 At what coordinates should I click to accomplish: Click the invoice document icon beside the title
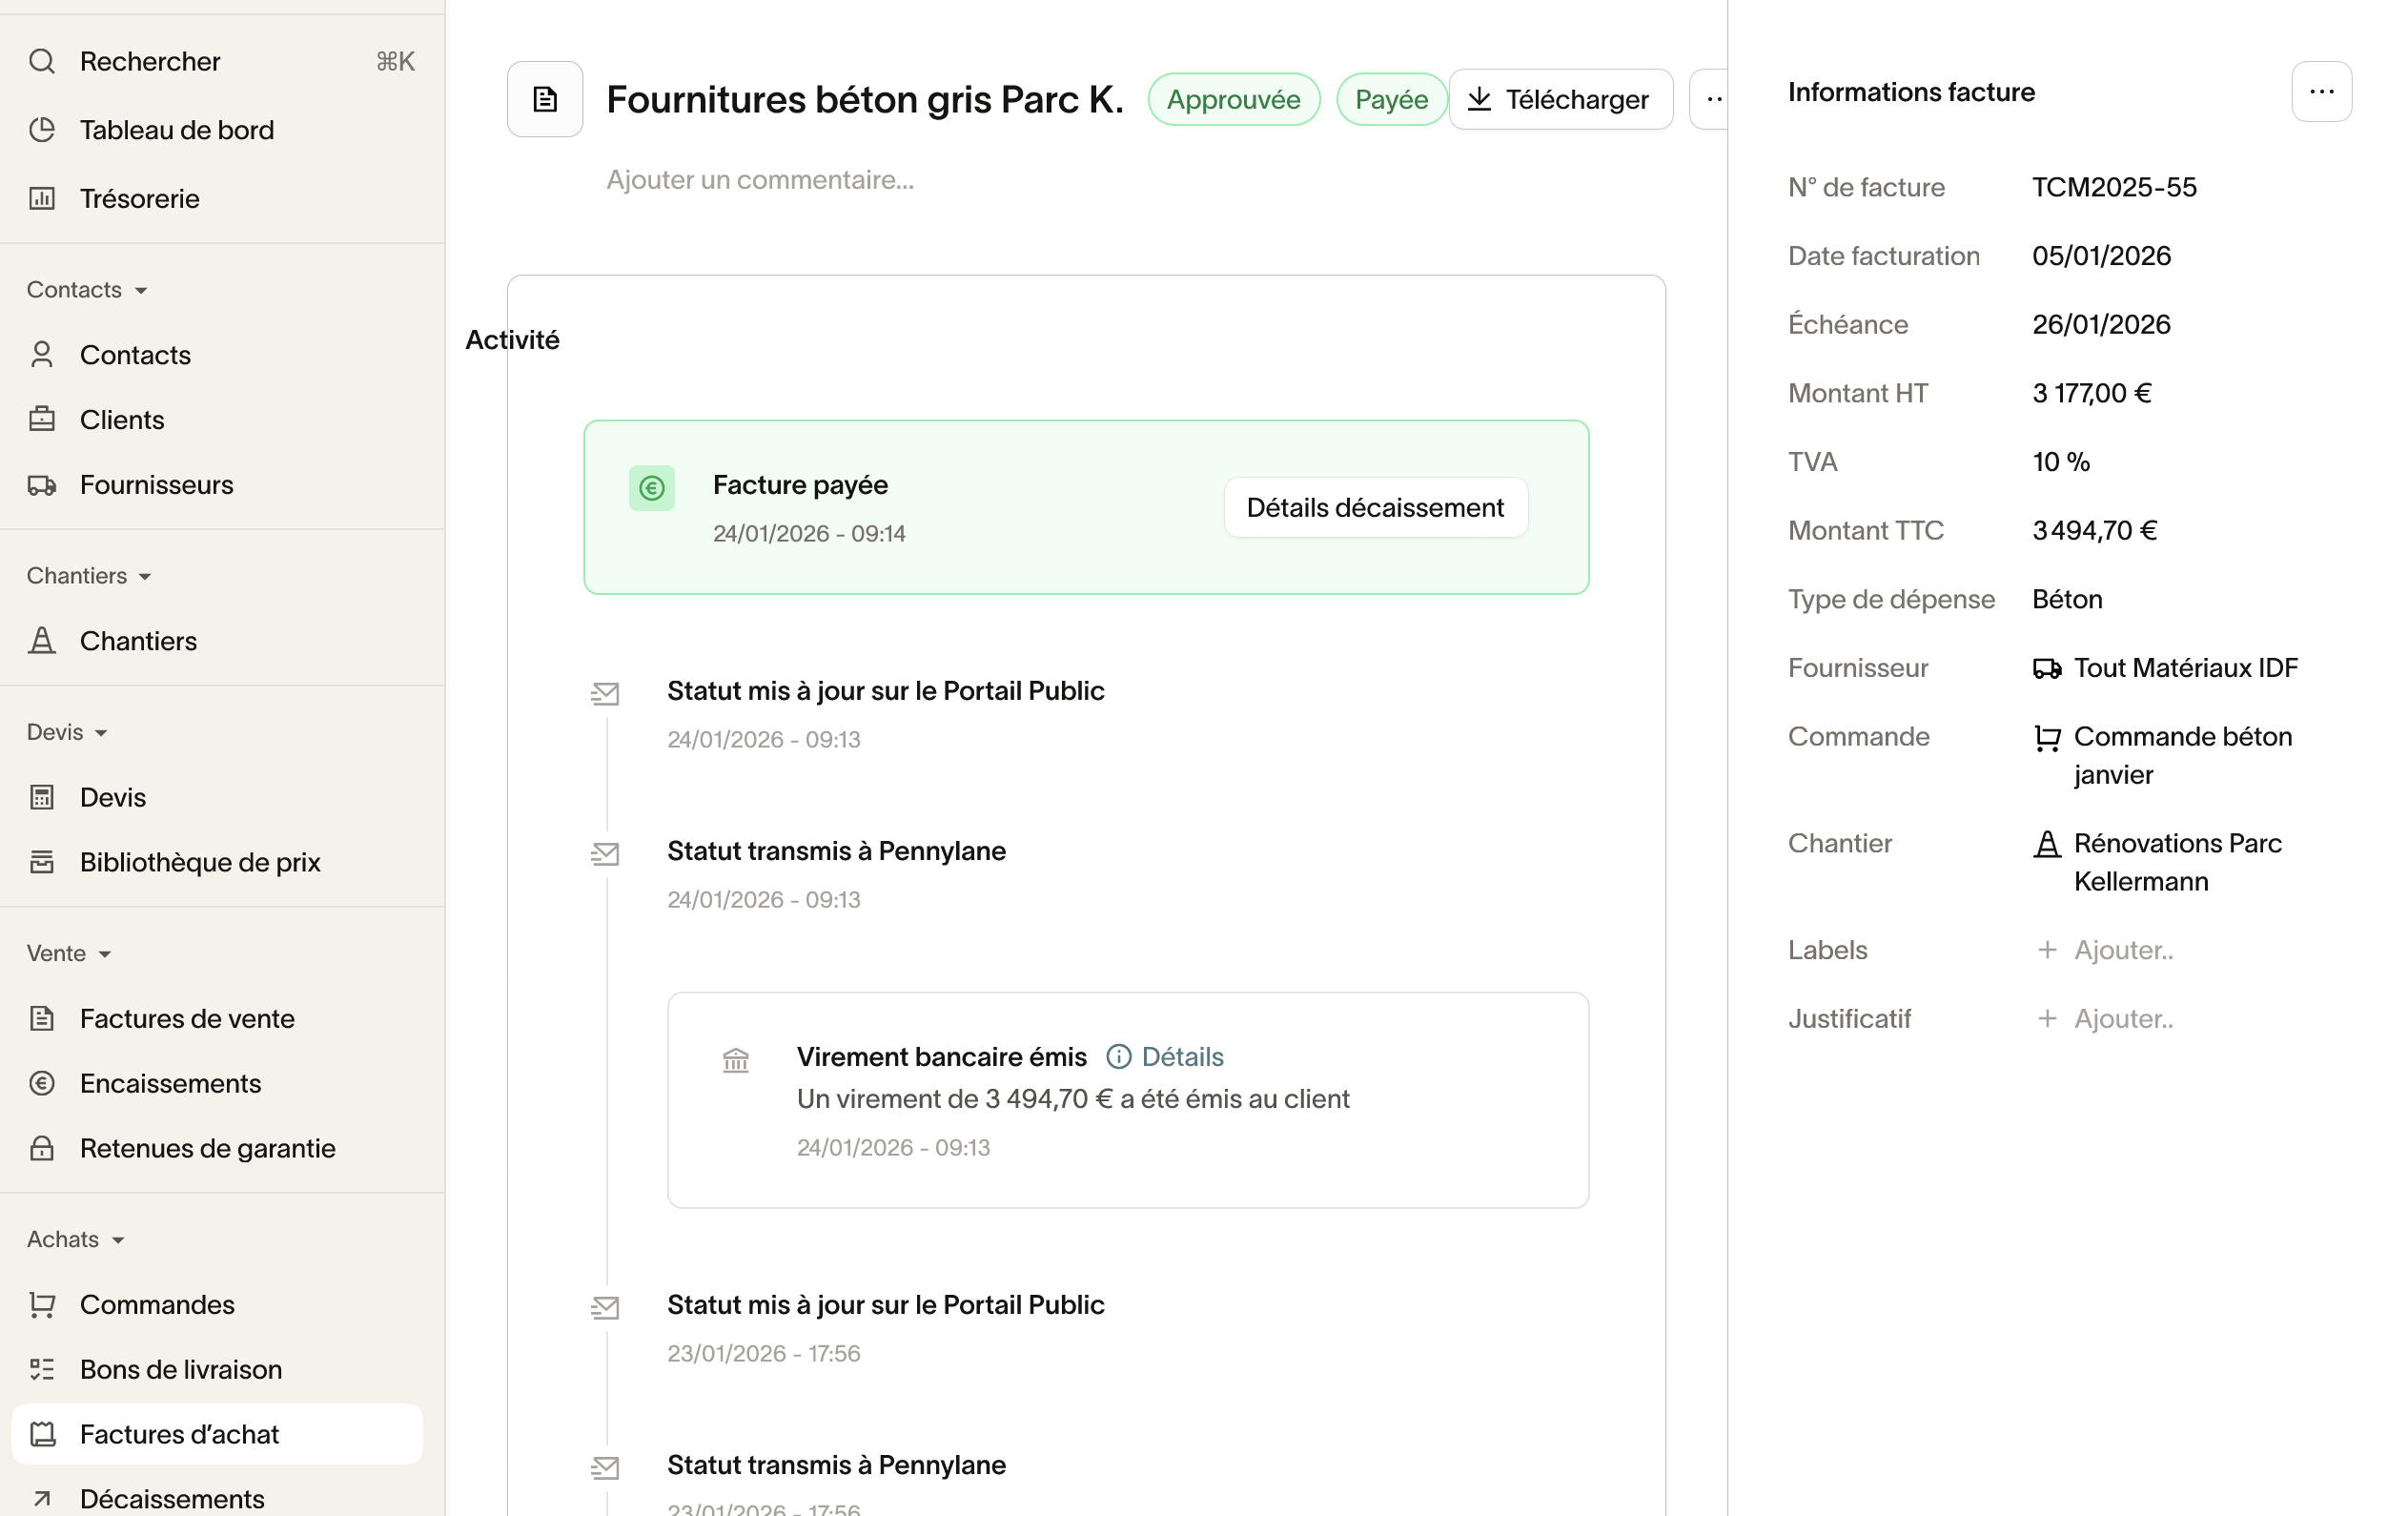click(x=544, y=99)
